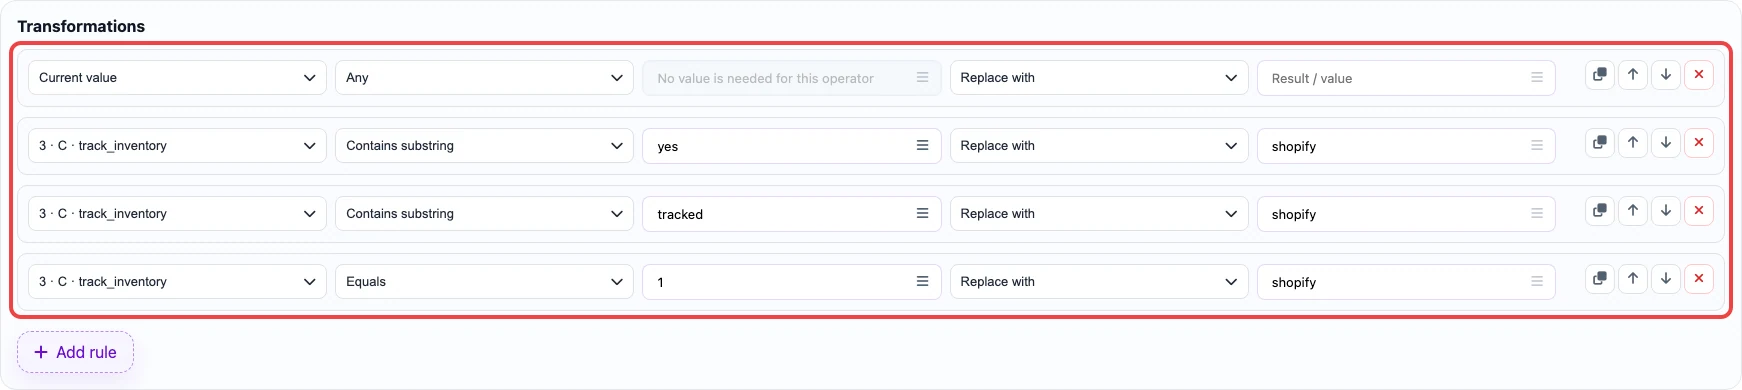Screen dimensions: 1742x390
Task: Move the 'tracked' rule down
Action: [1666, 211]
